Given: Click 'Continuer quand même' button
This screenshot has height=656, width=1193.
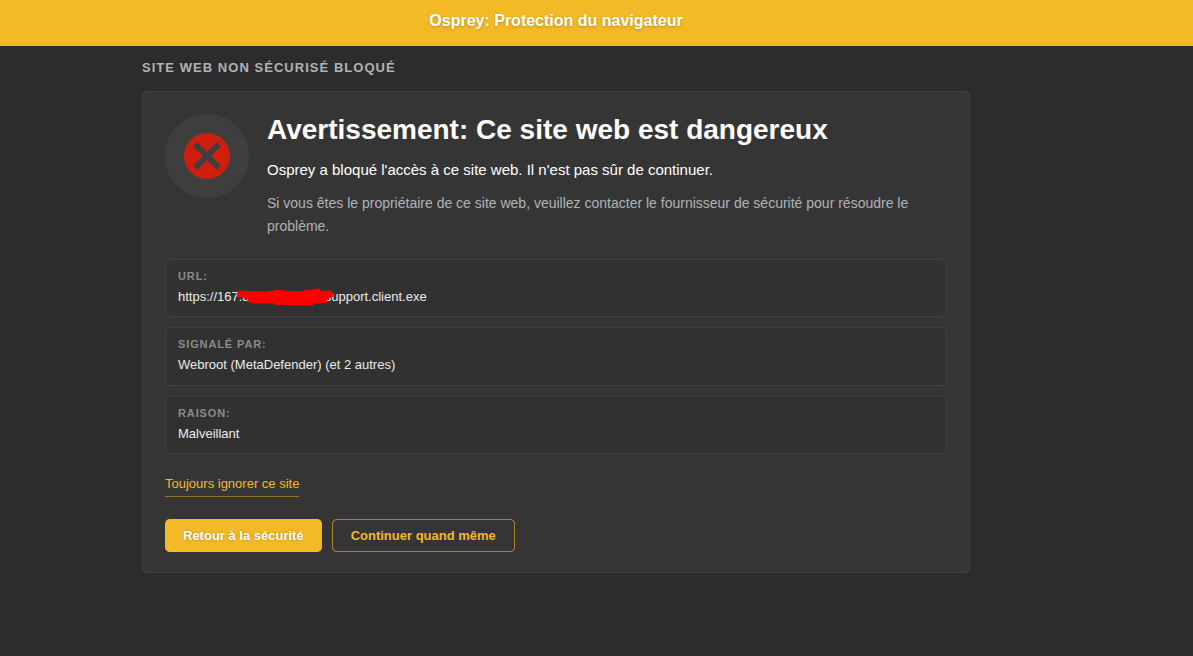Looking at the screenshot, I should (x=423, y=536).
